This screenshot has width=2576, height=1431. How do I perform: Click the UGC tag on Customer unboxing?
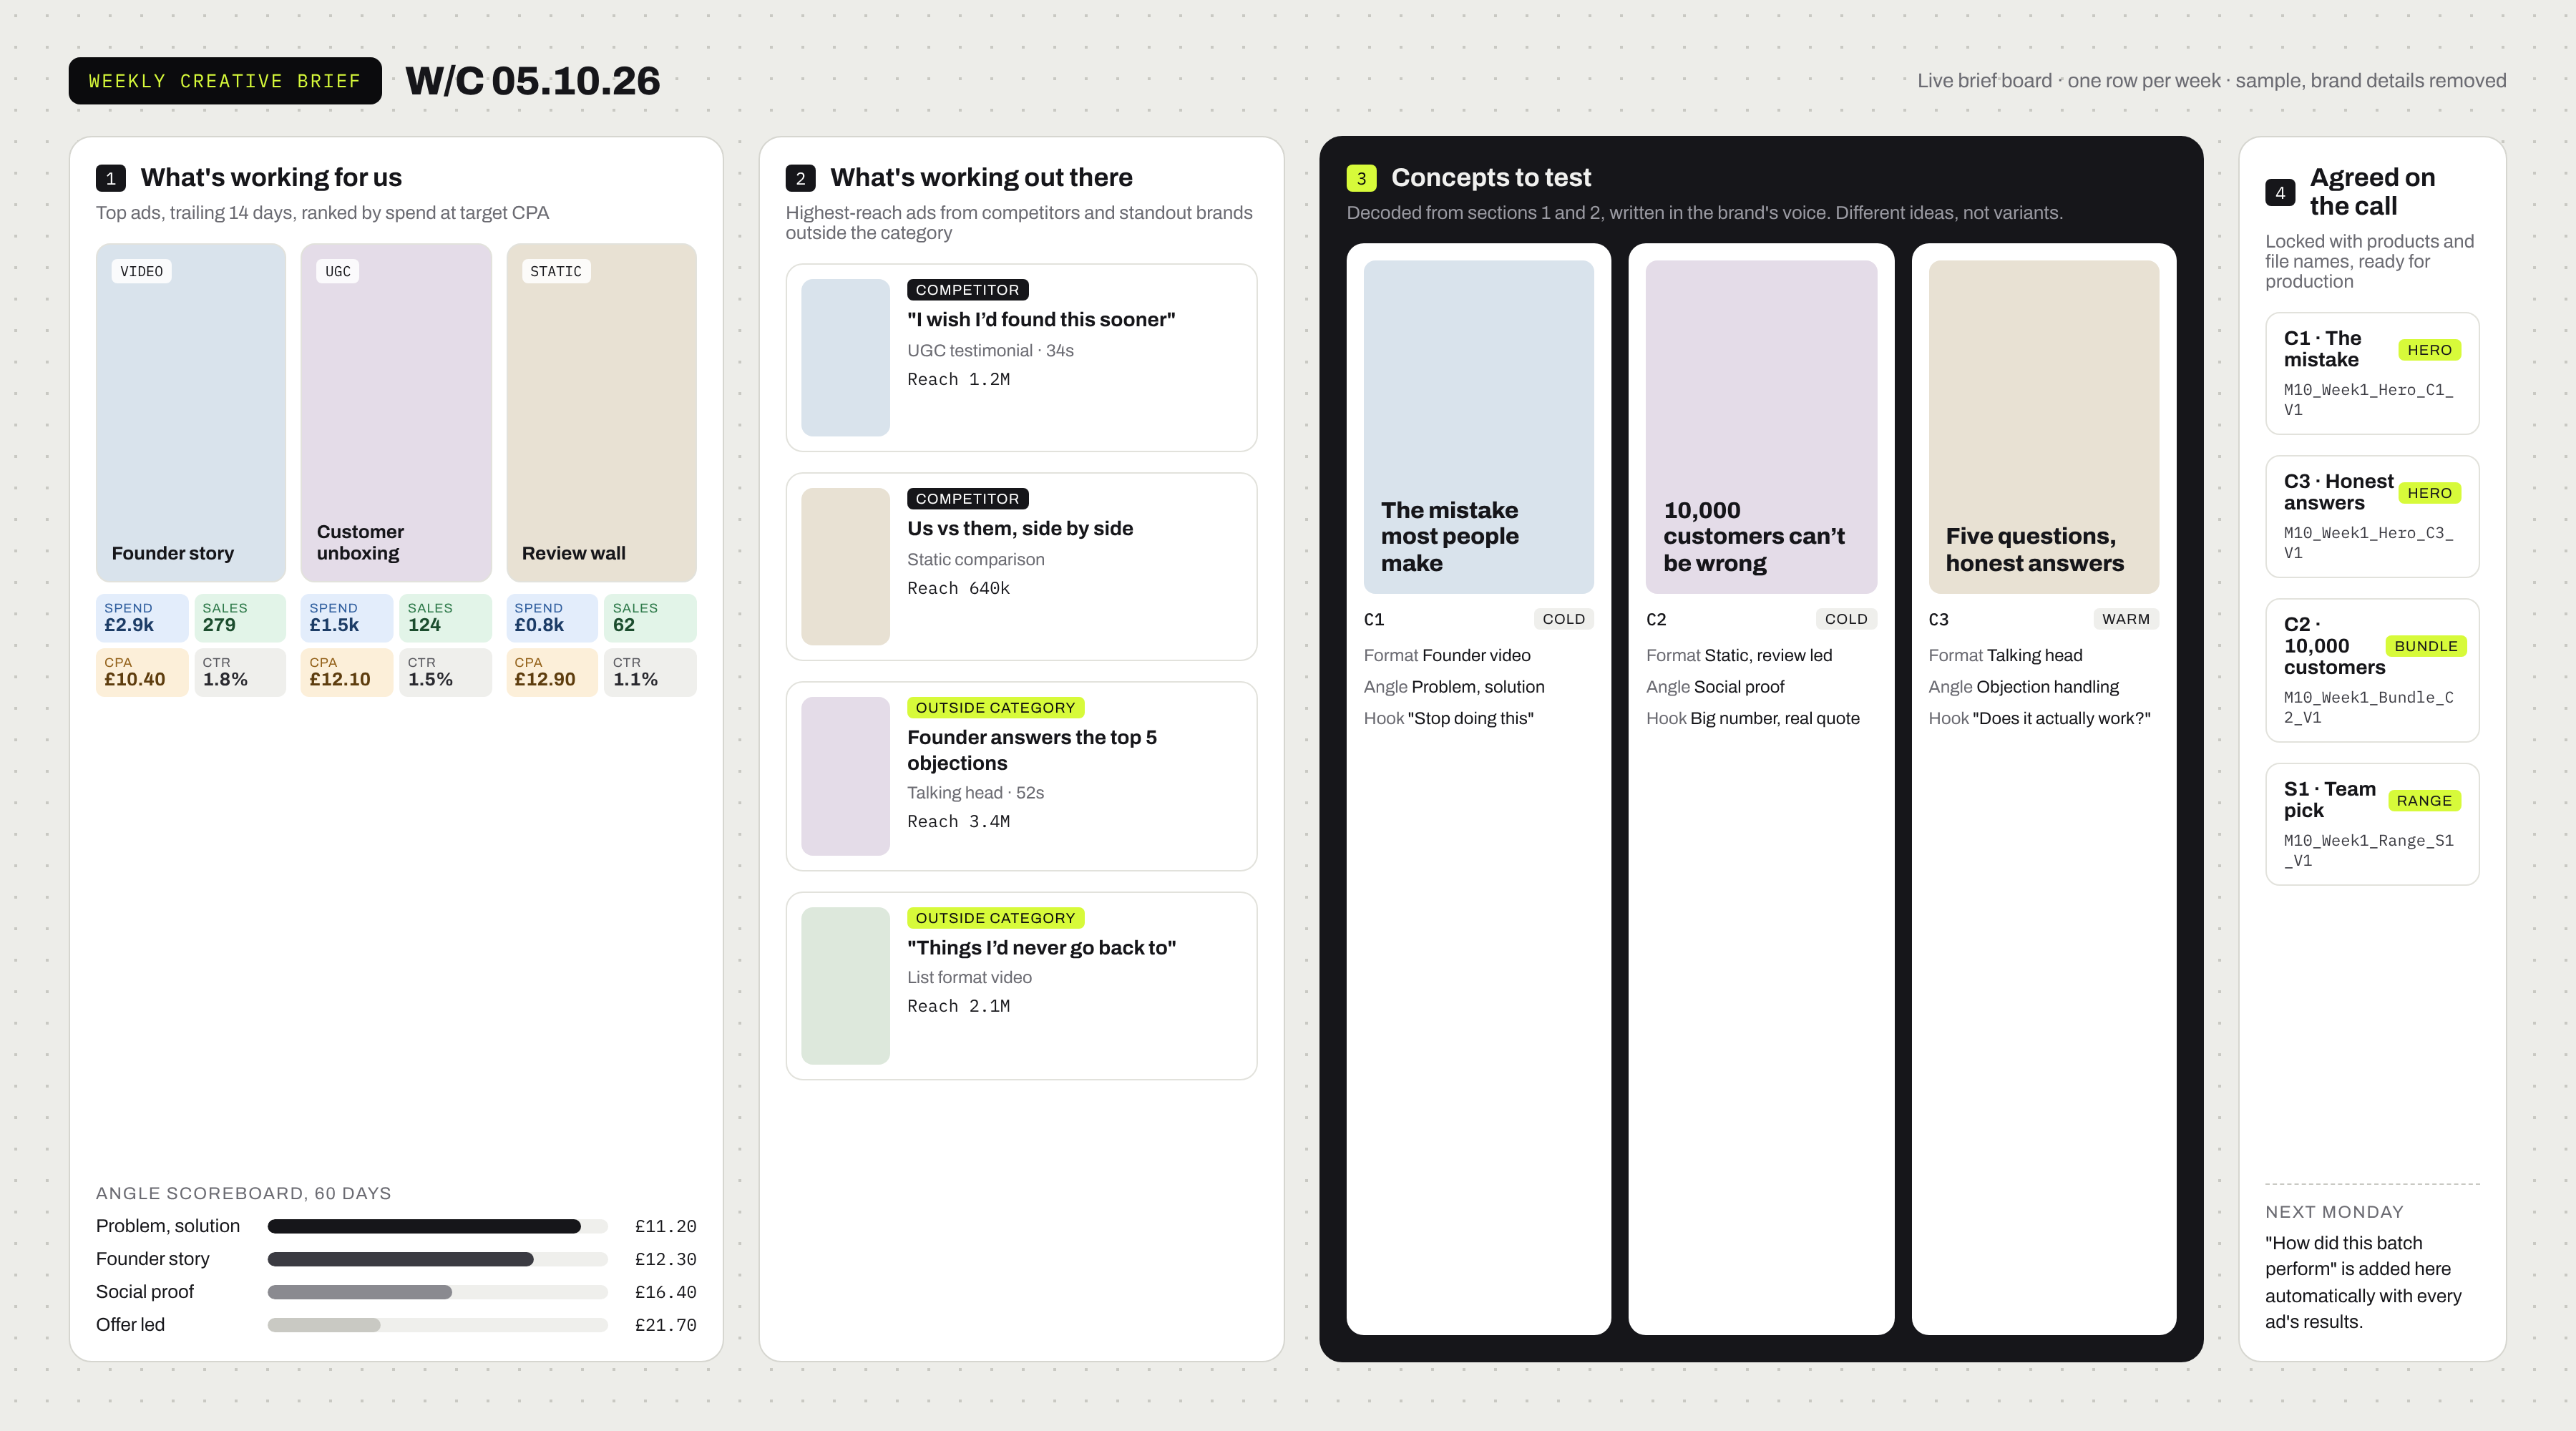coord(338,271)
